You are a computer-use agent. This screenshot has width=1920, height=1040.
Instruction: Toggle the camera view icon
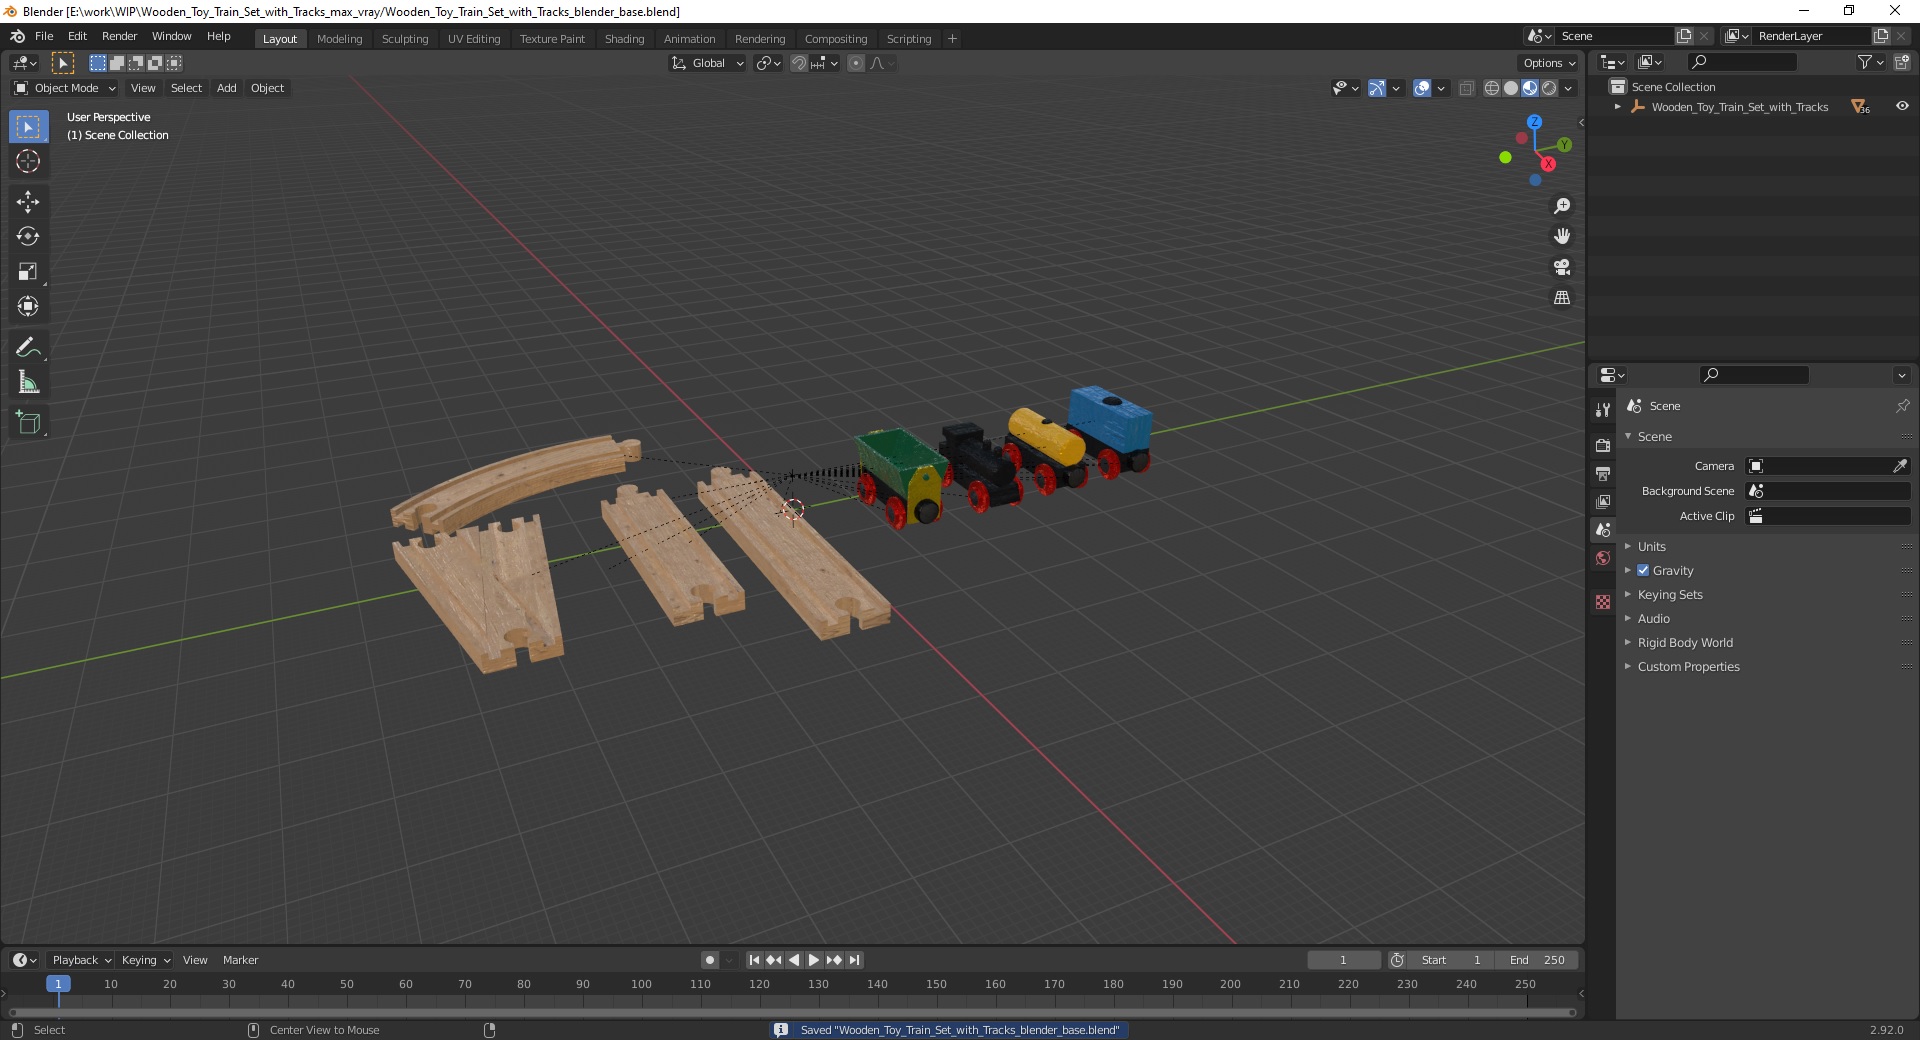pos(1562,267)
